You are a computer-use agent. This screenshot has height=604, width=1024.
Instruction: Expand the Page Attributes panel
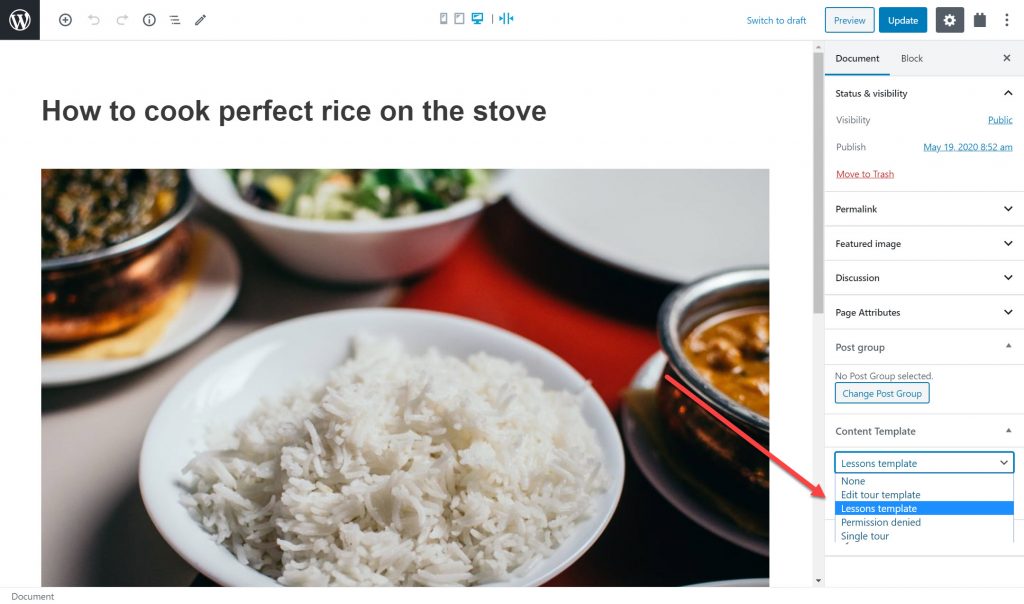coord(924,312)
